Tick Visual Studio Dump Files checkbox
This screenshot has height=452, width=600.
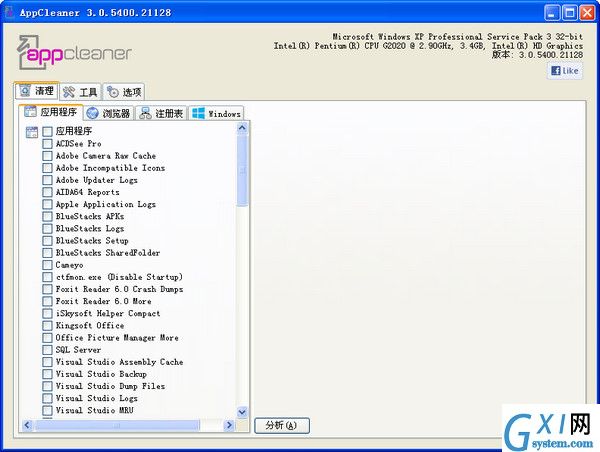tap(47, 386)
